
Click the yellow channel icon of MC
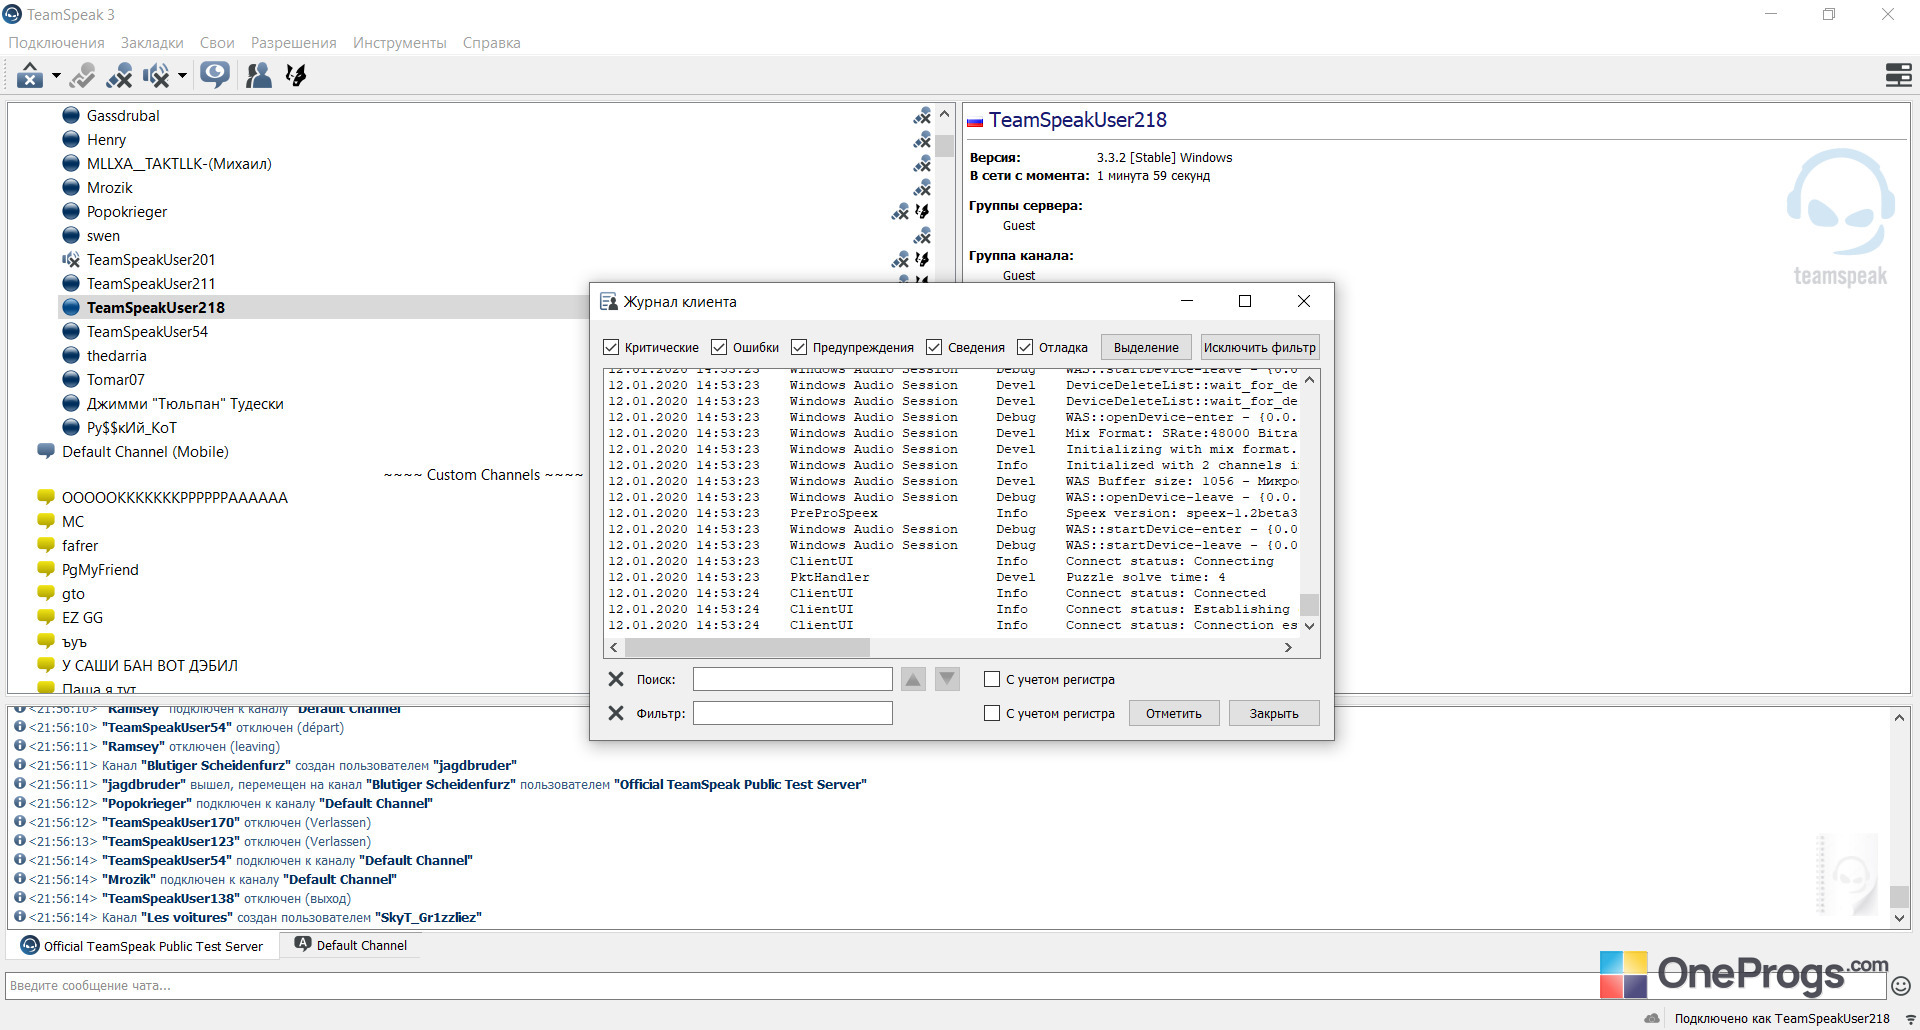tap(46, 521)
